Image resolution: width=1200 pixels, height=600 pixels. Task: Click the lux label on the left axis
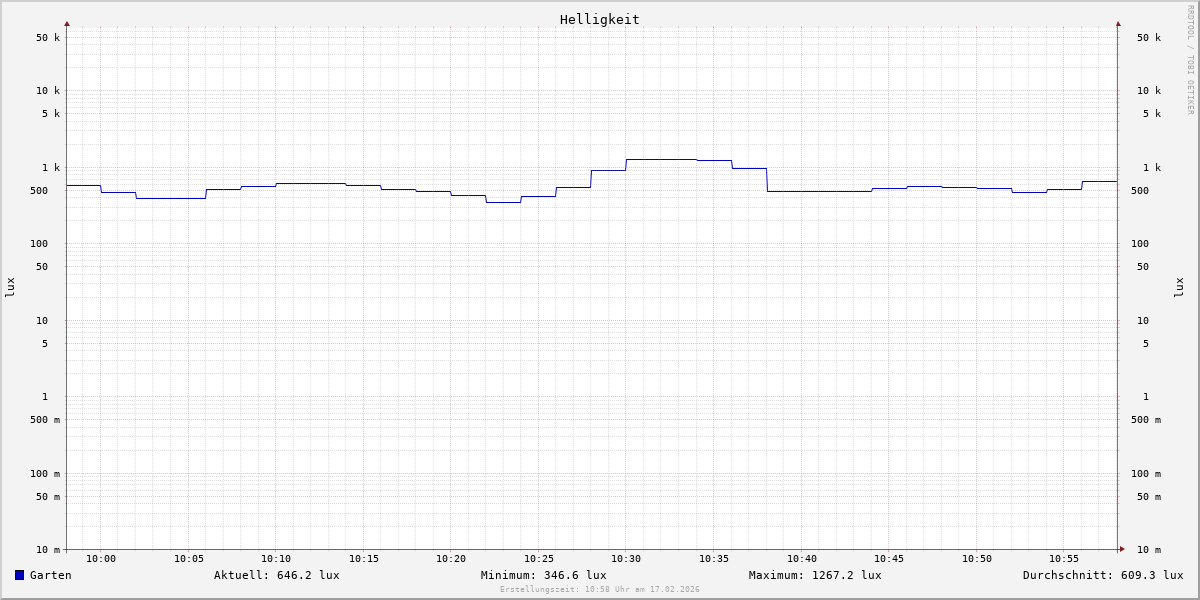pos(10,287)
